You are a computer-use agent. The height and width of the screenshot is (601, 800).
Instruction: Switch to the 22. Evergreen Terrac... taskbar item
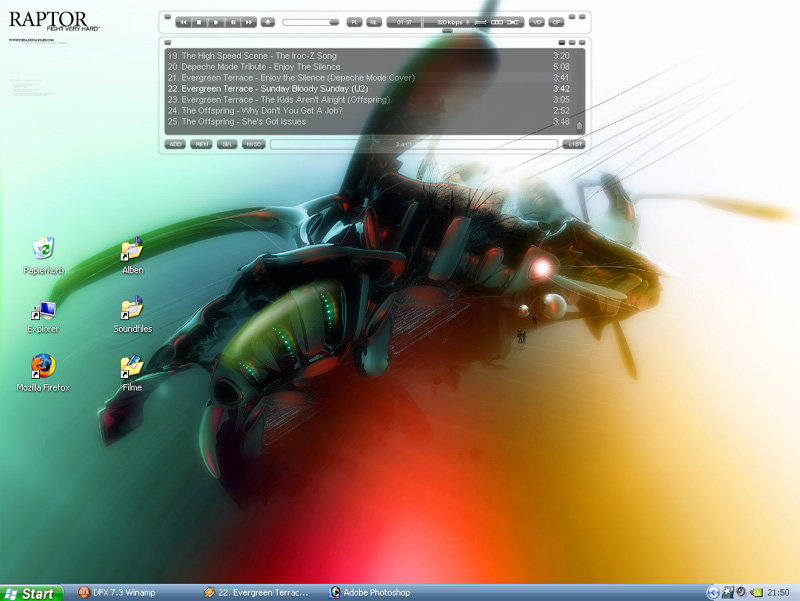pyautogui.click(x=257, y=593)
